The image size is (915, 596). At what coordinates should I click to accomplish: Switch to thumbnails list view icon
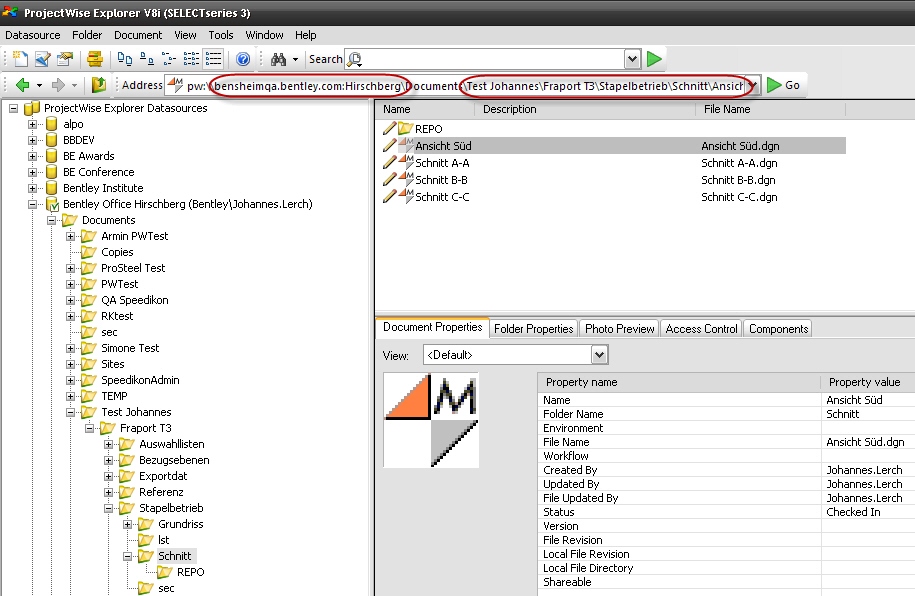point(191,59)
